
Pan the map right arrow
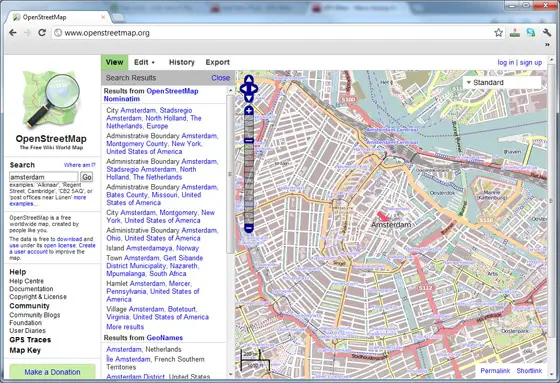(x=254, y=89)
